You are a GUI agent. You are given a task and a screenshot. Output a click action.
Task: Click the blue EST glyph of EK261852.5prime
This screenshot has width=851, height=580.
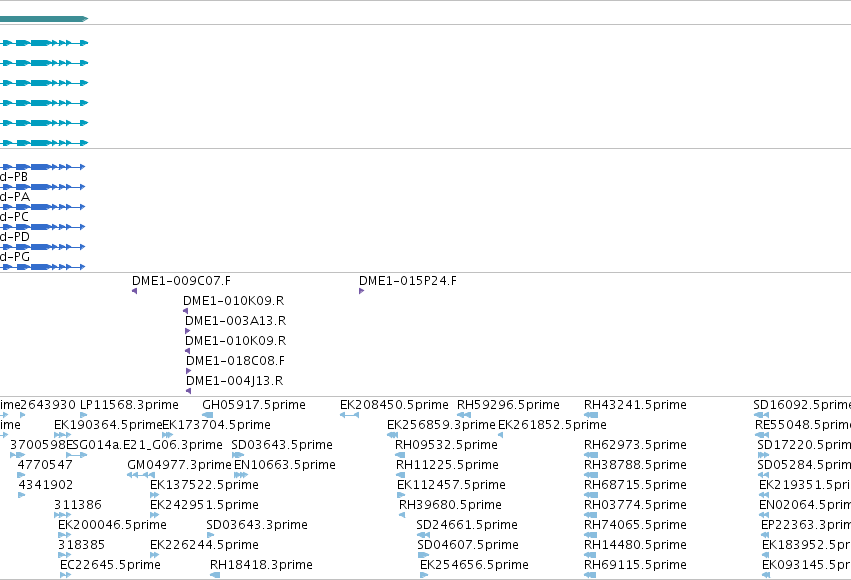coord(500,435)
